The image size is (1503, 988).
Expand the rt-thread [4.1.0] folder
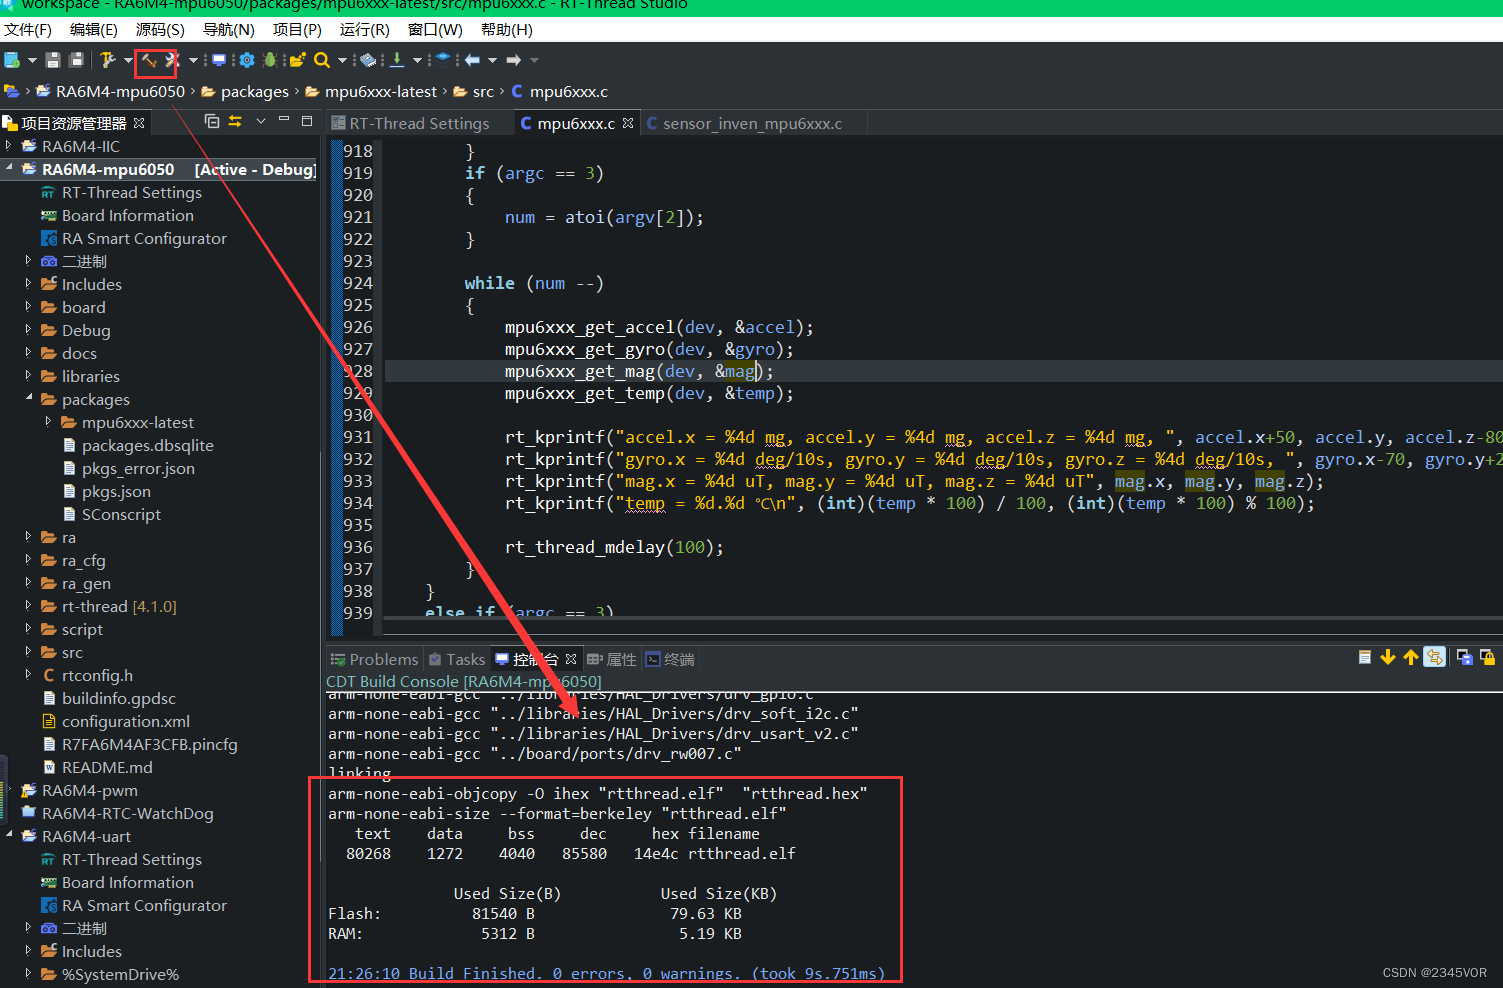pos(28,606)
